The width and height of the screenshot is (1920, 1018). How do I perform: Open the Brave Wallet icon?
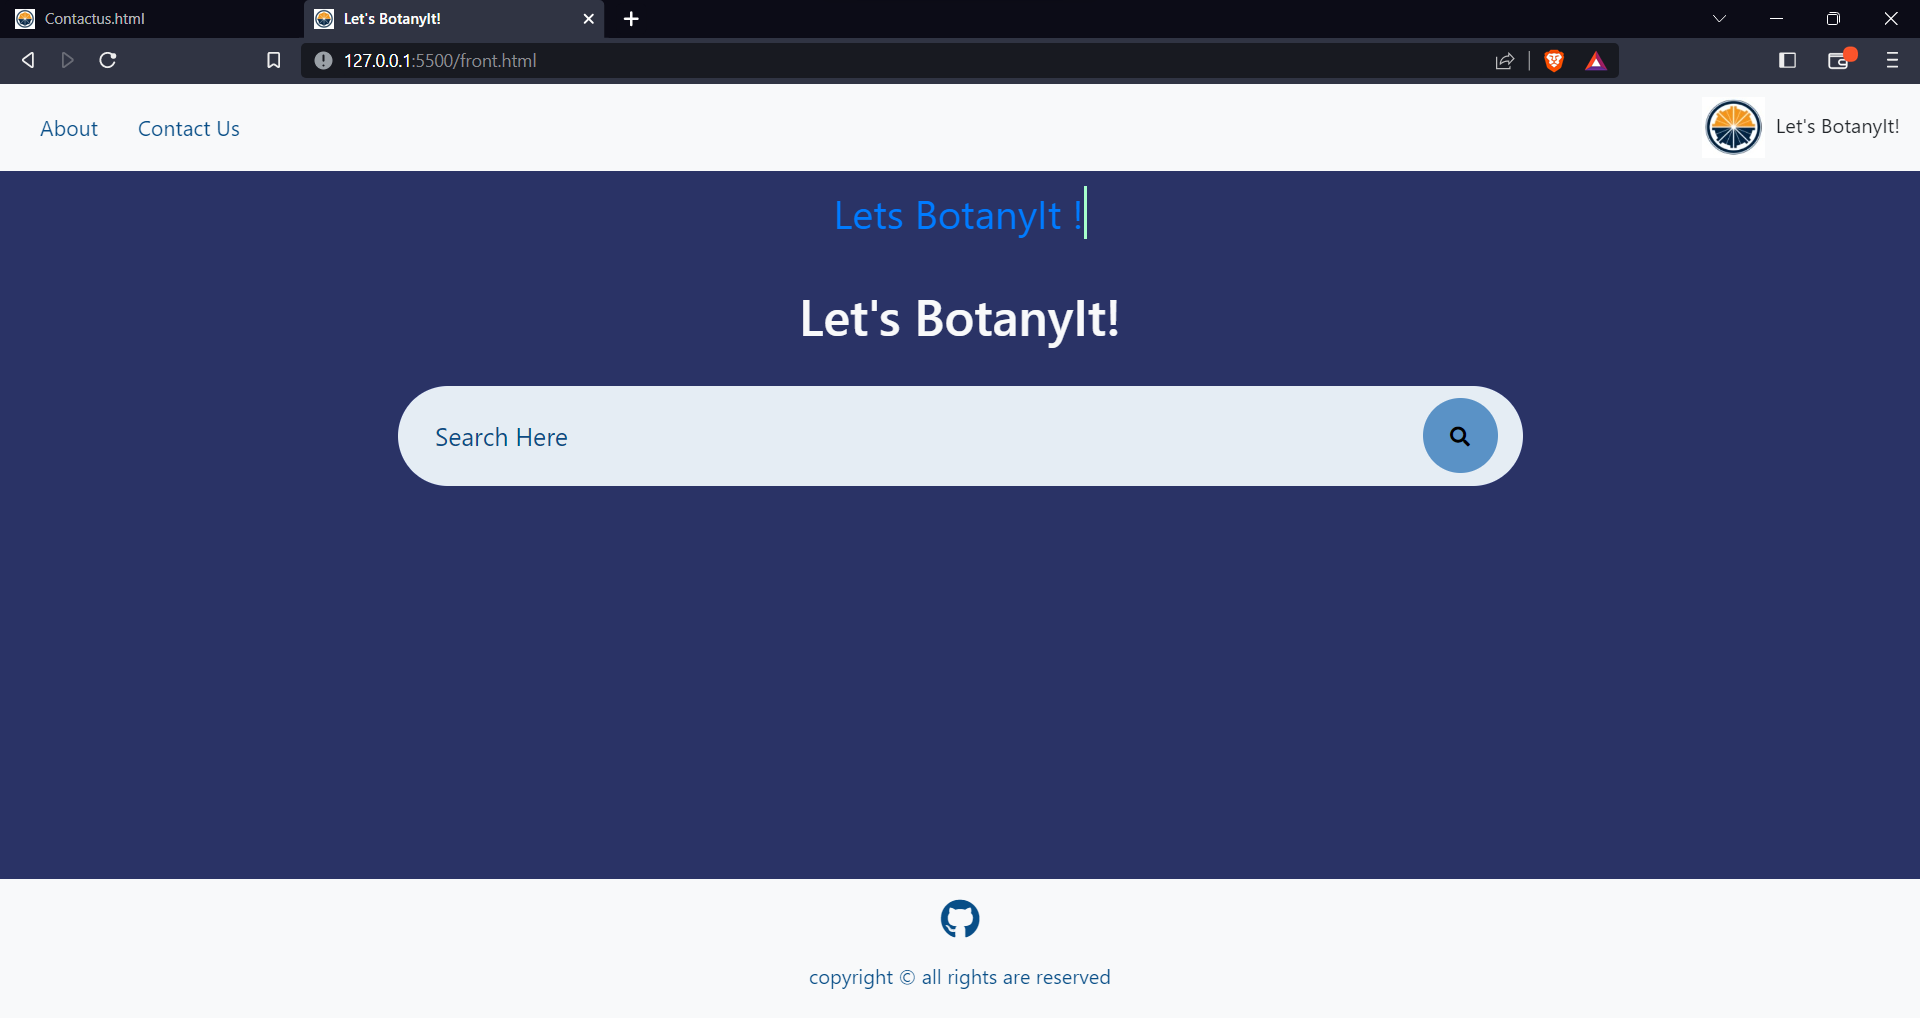pos(1839,61)
